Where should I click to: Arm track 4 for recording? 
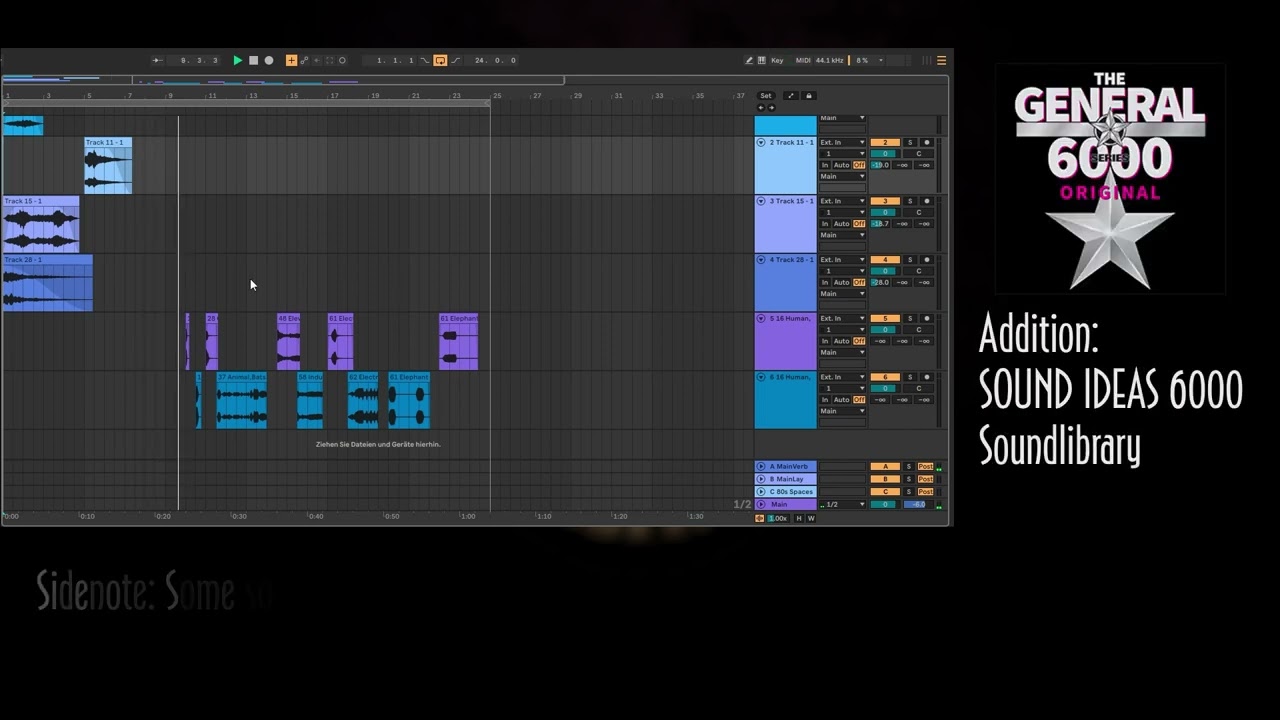click(x=927, y=260)
